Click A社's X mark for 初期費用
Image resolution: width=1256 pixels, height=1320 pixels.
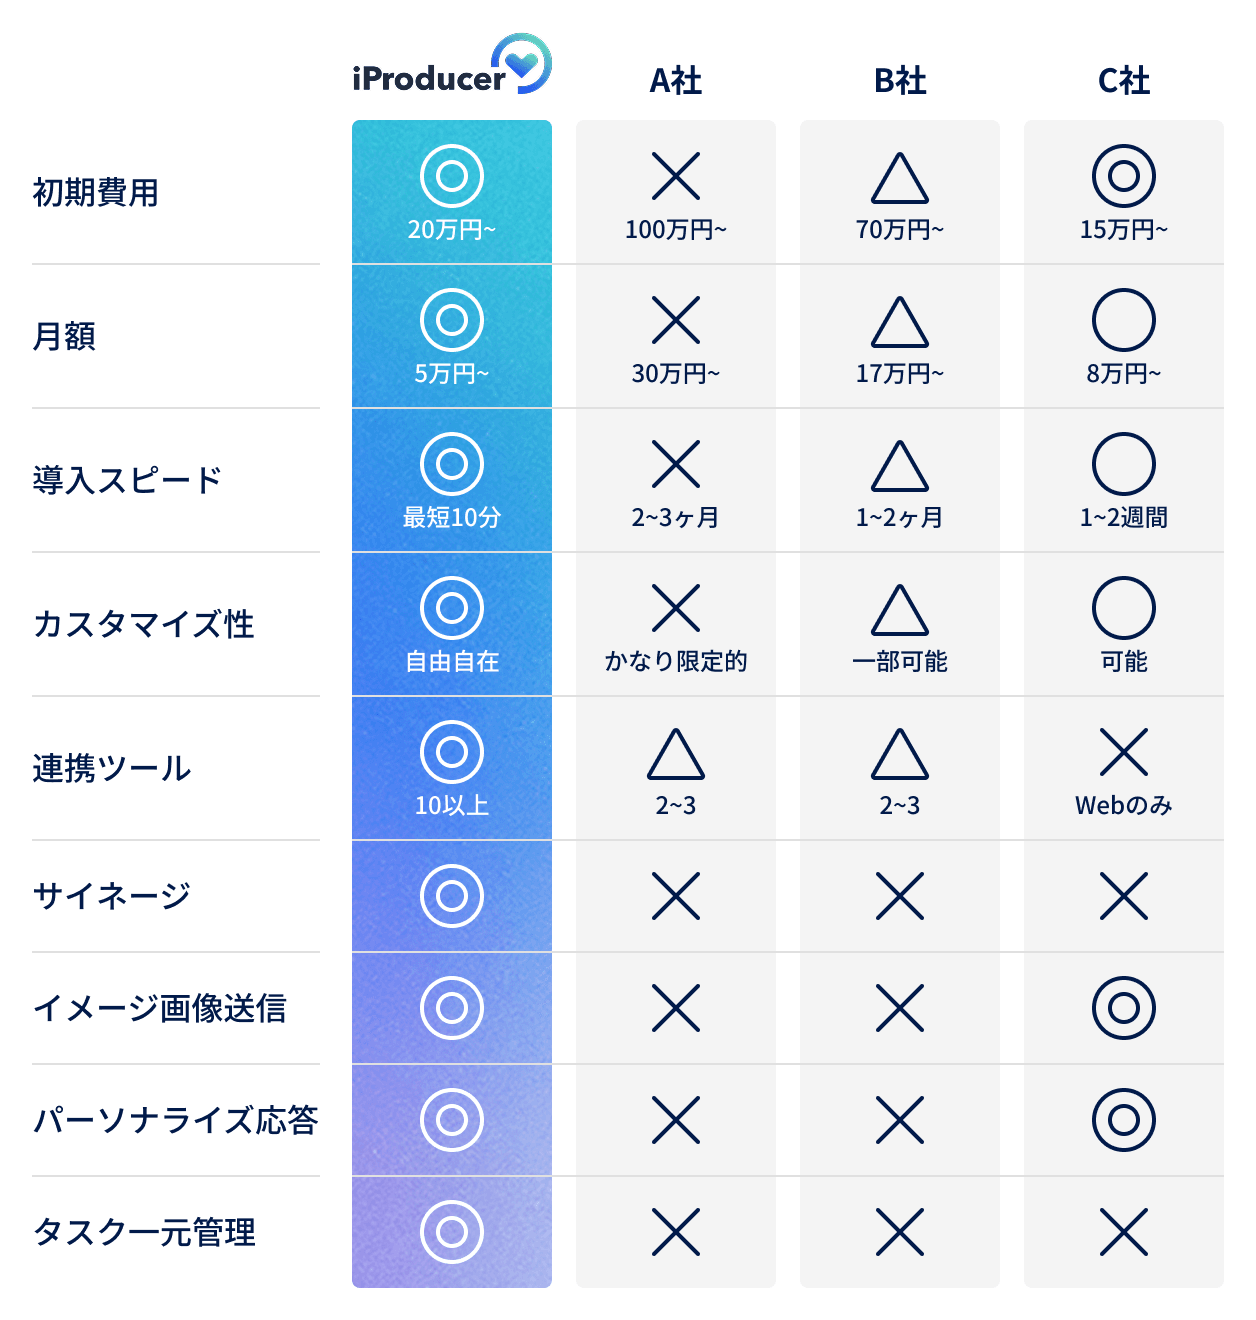pos(676,176)
